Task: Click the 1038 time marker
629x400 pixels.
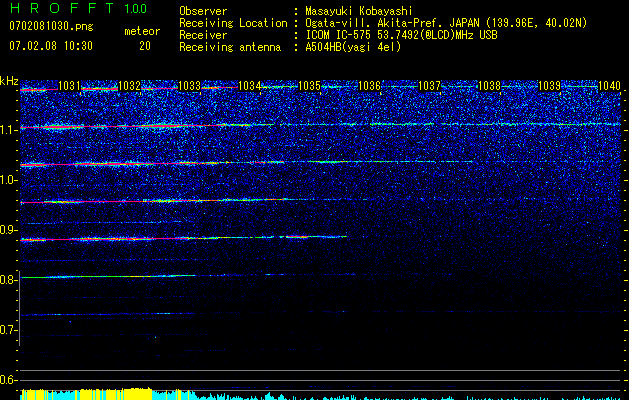Action: pos(489,86)
